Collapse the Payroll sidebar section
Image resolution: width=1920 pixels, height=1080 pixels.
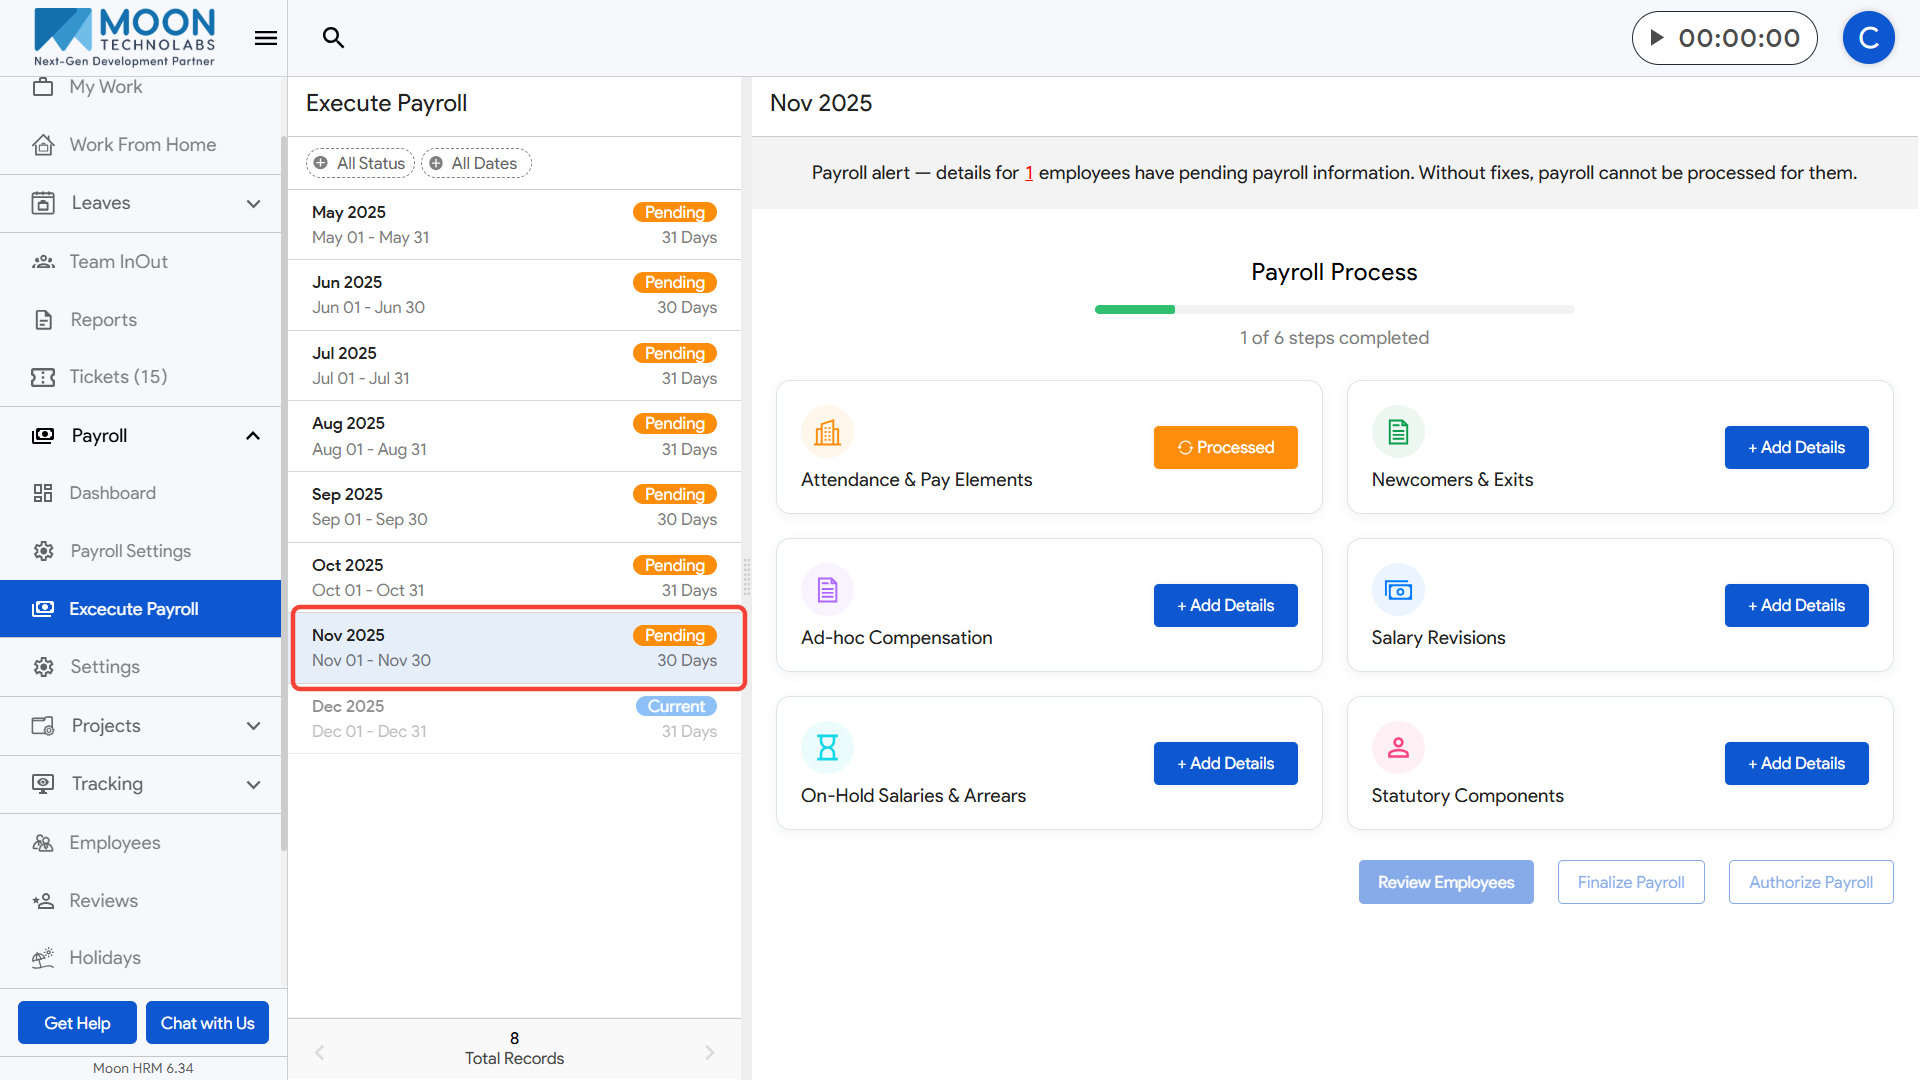pos(253,436)
